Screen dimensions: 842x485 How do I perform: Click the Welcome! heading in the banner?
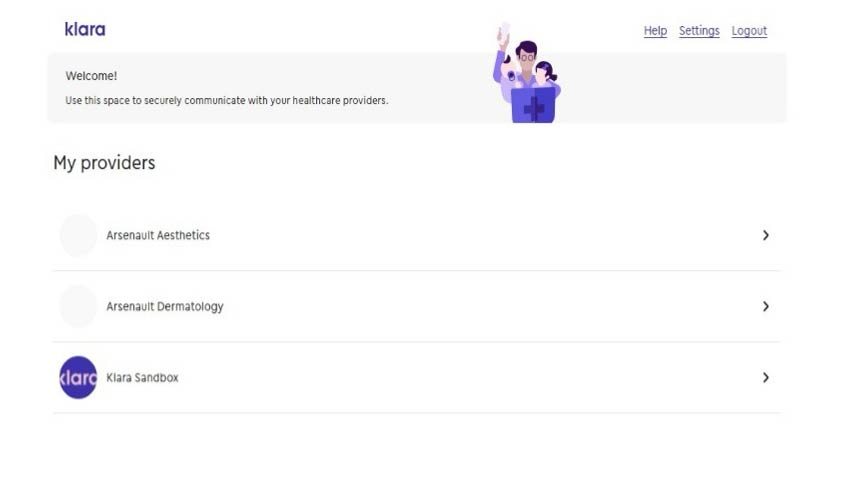click(x=91, y=76)
